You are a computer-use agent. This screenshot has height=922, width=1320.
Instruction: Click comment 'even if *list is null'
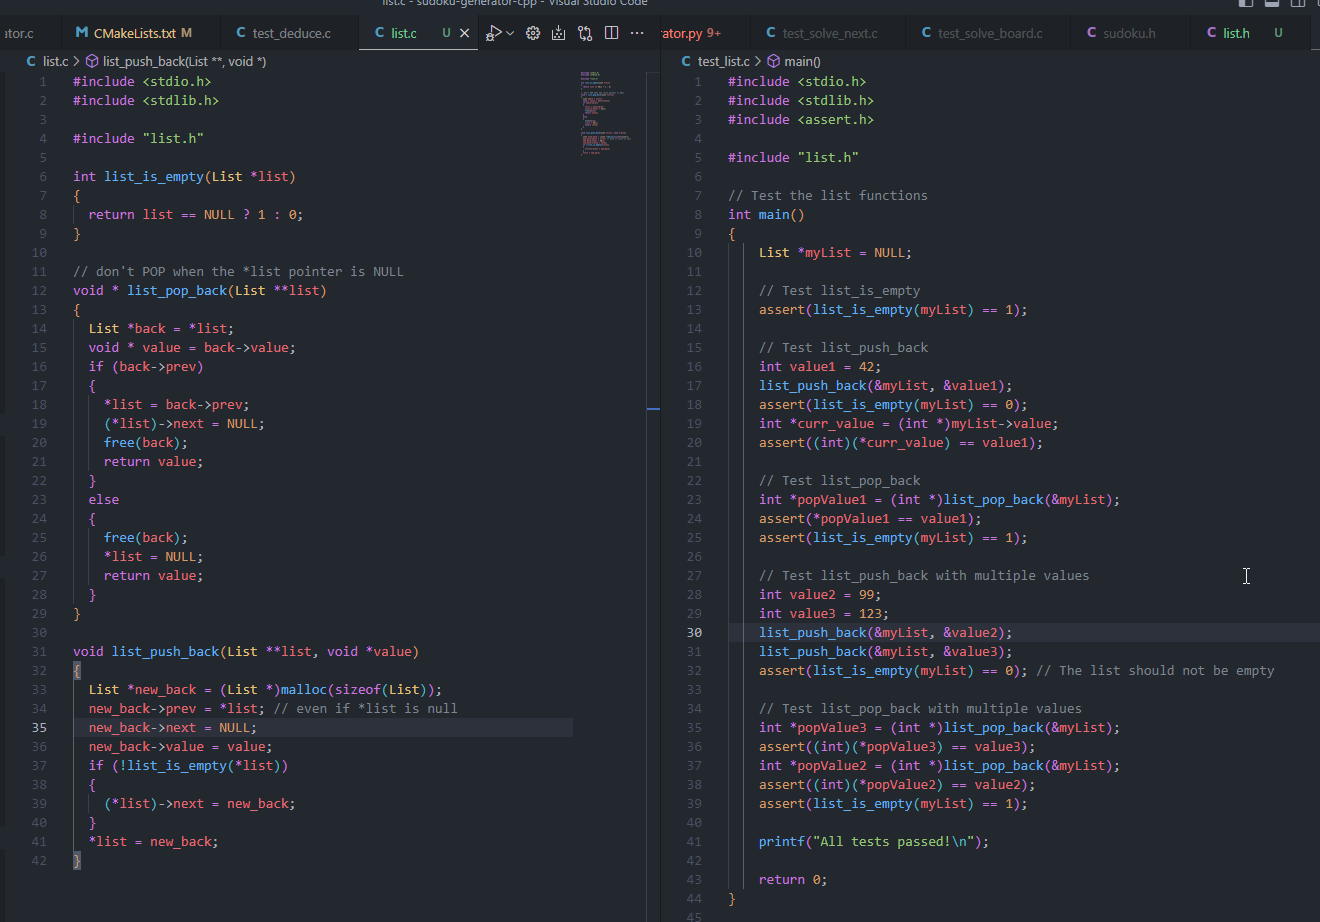click(x=365, y=708)
